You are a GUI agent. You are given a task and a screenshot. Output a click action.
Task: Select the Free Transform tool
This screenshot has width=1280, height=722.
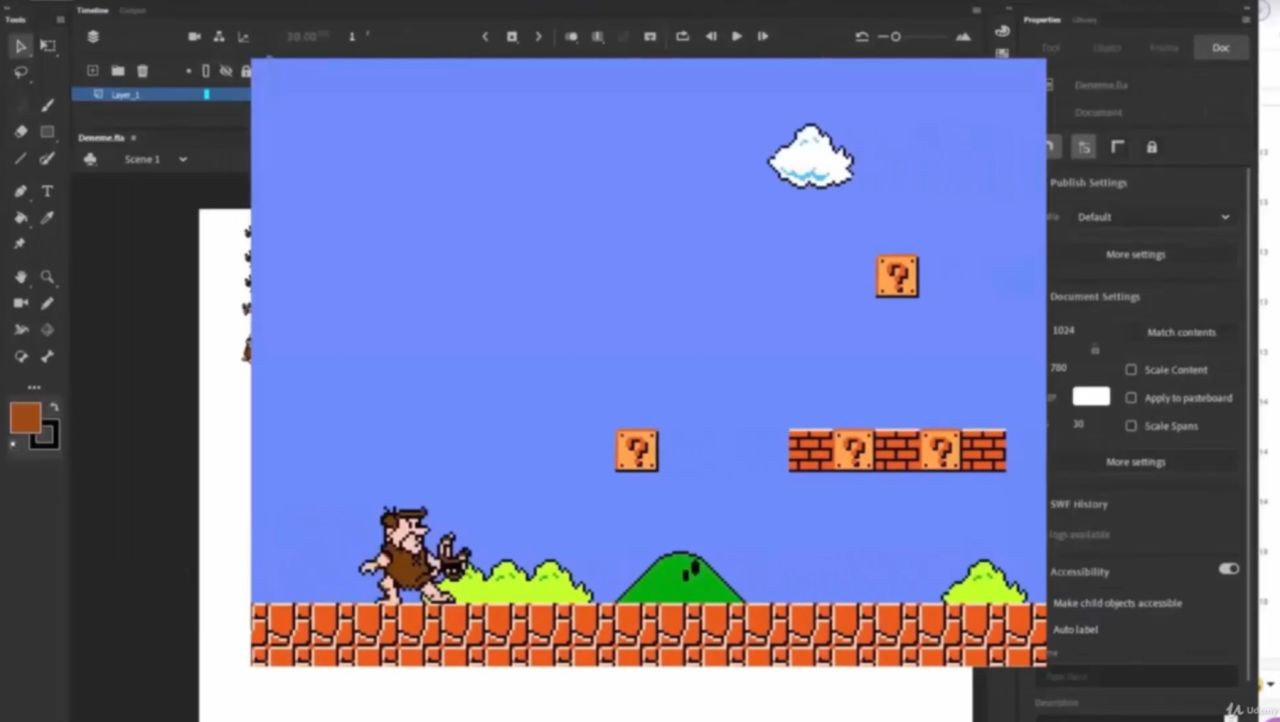point(47,46)
